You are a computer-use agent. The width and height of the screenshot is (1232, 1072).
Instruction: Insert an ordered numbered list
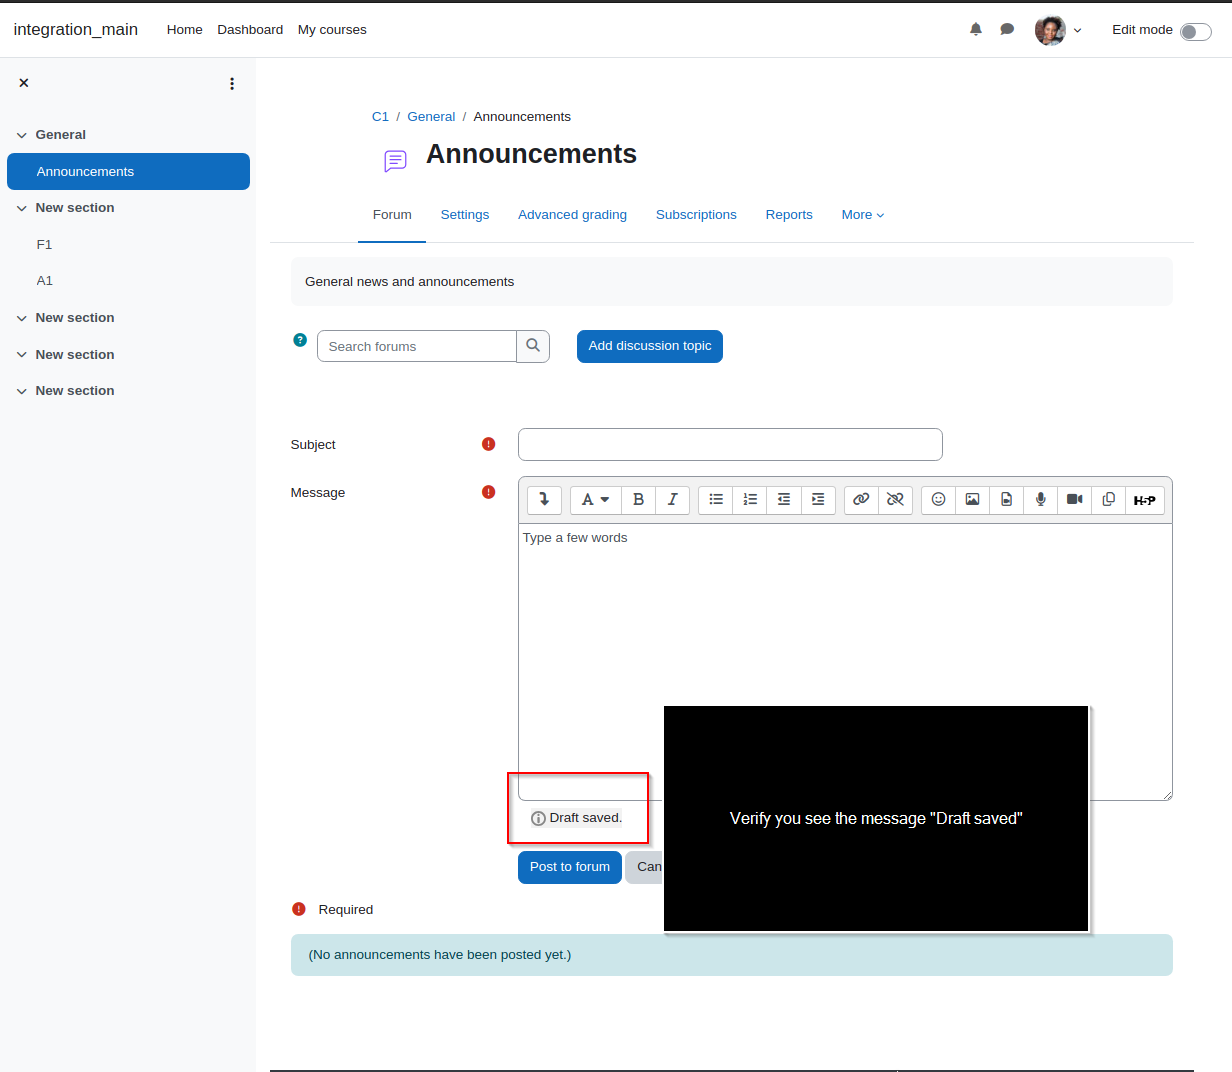click(x=750, y=499)
